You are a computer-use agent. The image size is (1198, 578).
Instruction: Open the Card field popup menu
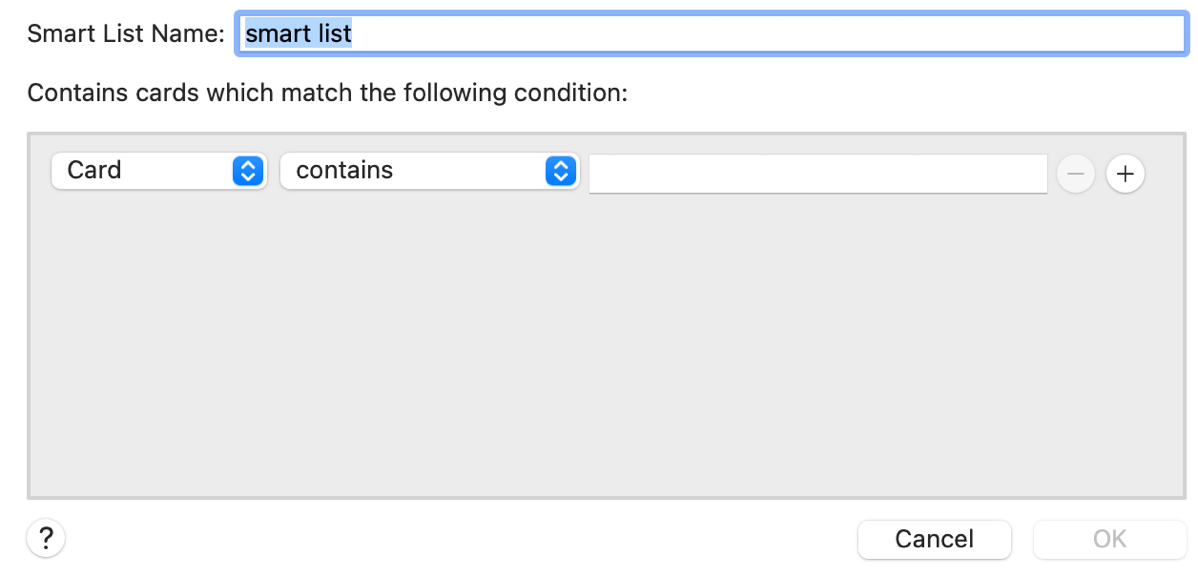coord(159,171)
